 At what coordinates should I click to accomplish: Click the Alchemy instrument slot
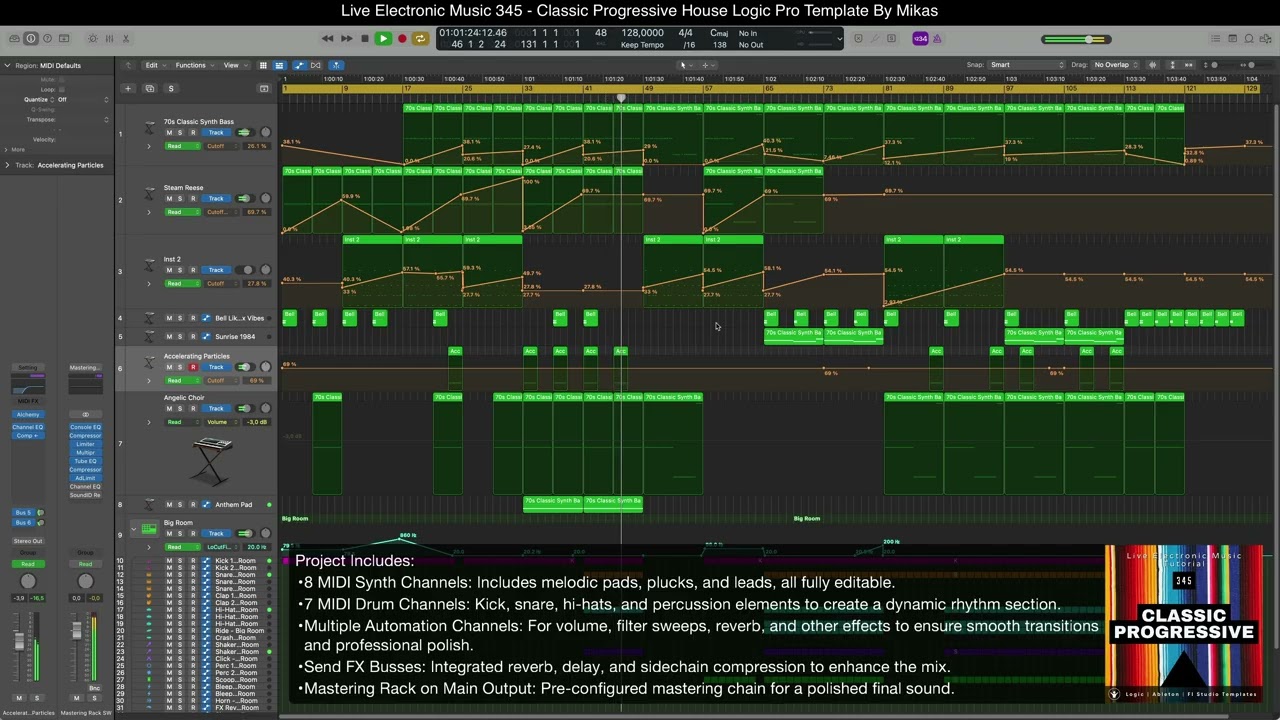(28, 415)
